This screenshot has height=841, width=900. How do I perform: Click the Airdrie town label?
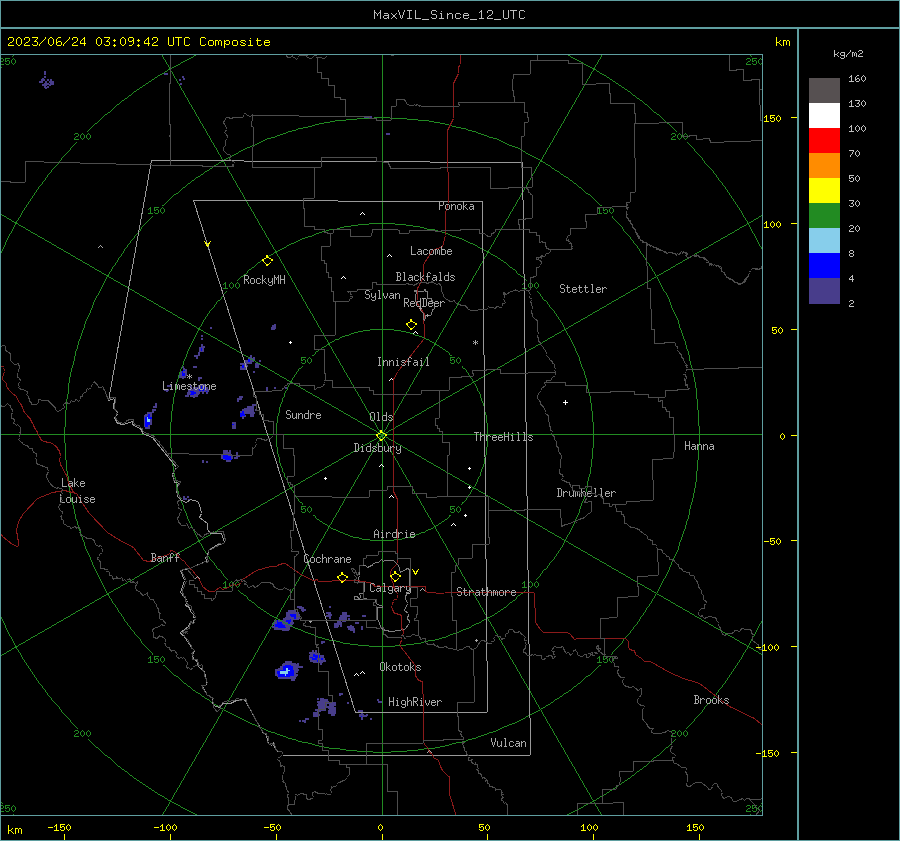[394, 534]
